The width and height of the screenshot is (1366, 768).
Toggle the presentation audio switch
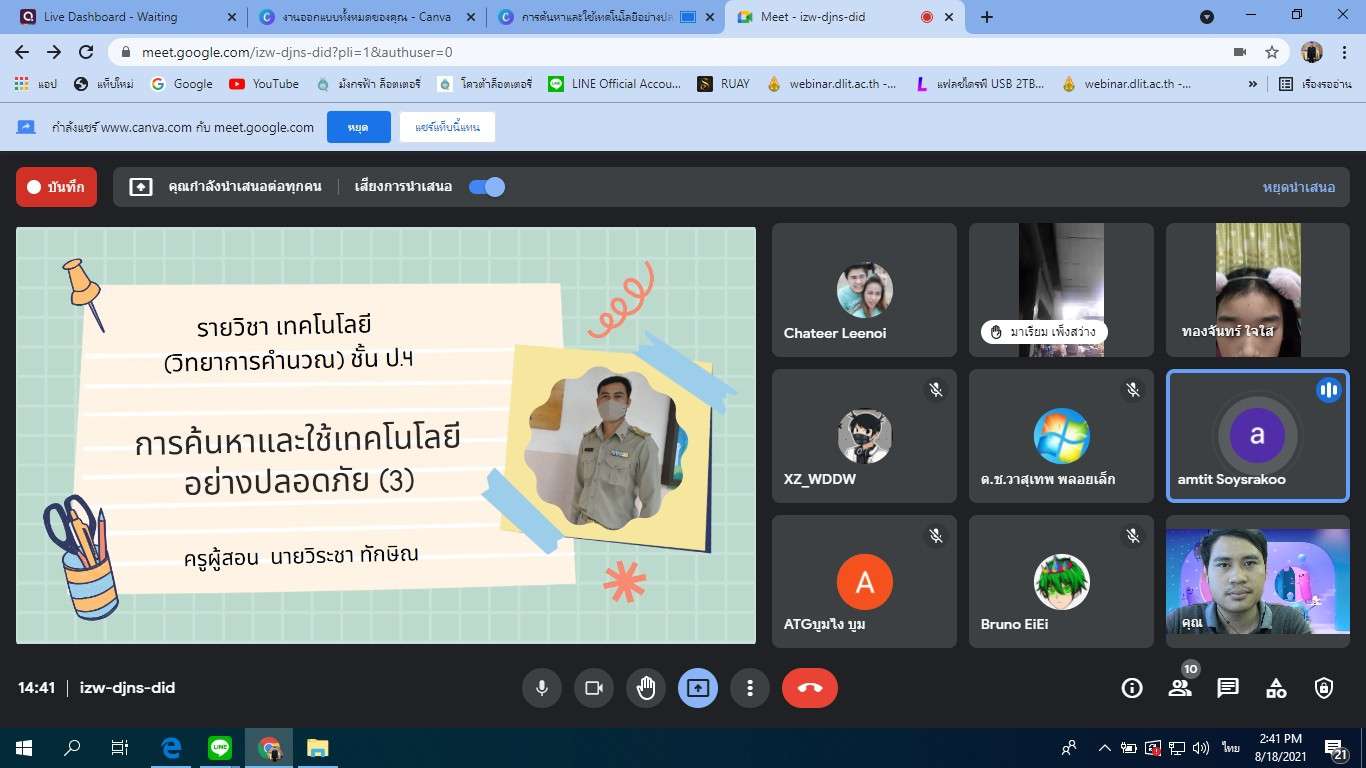[x=487, y=187]
